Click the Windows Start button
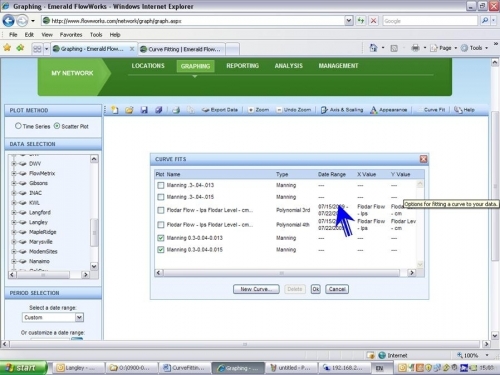The image size is (500, 375). [23, 368]
